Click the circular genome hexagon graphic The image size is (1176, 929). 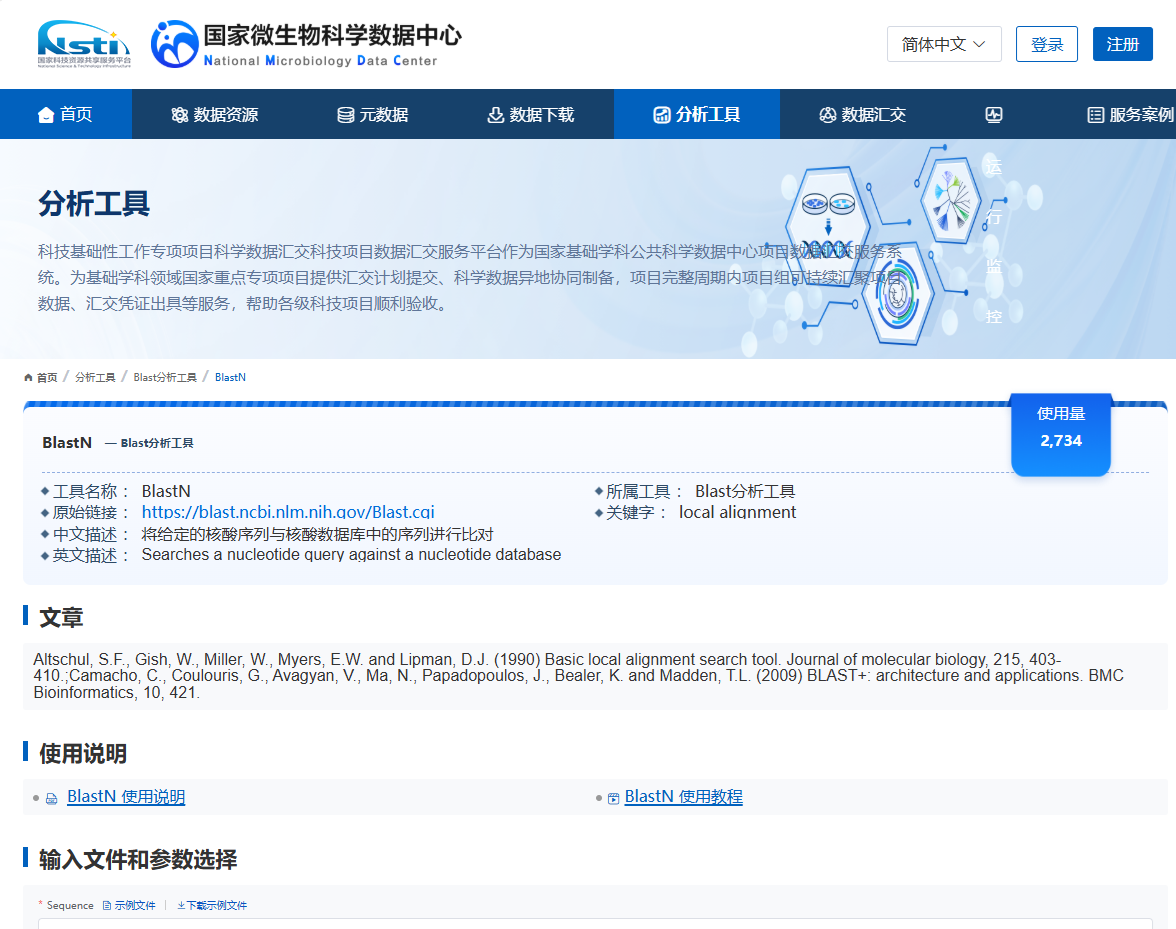click(903, 292)
